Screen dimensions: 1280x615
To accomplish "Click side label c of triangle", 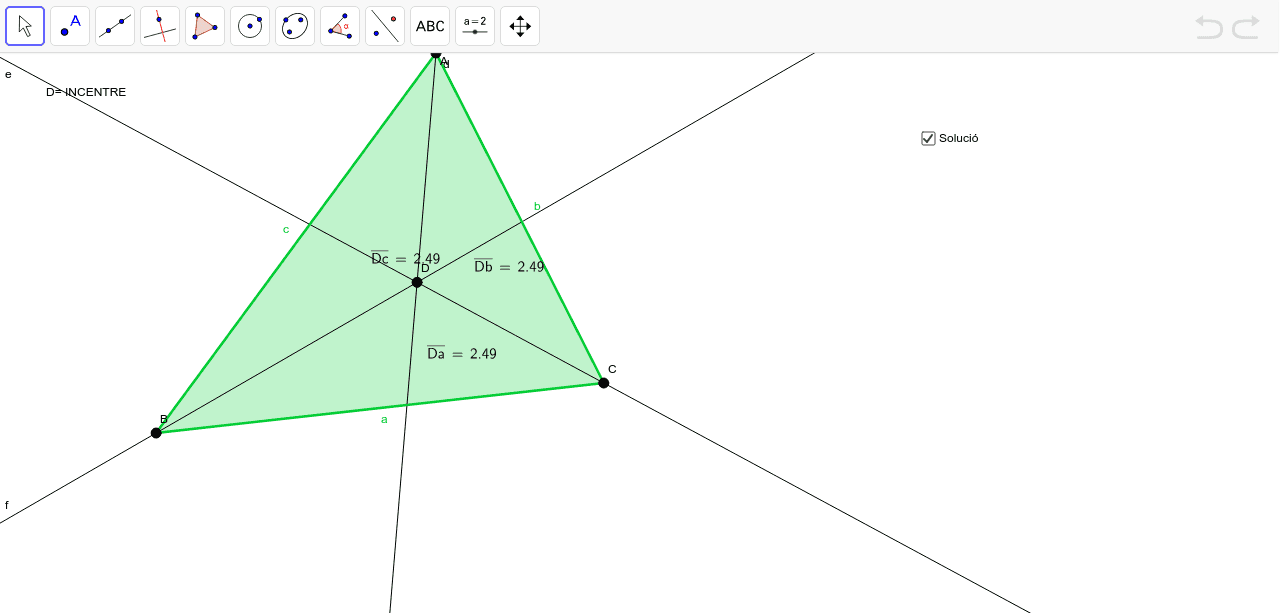I will pos(286,230).
